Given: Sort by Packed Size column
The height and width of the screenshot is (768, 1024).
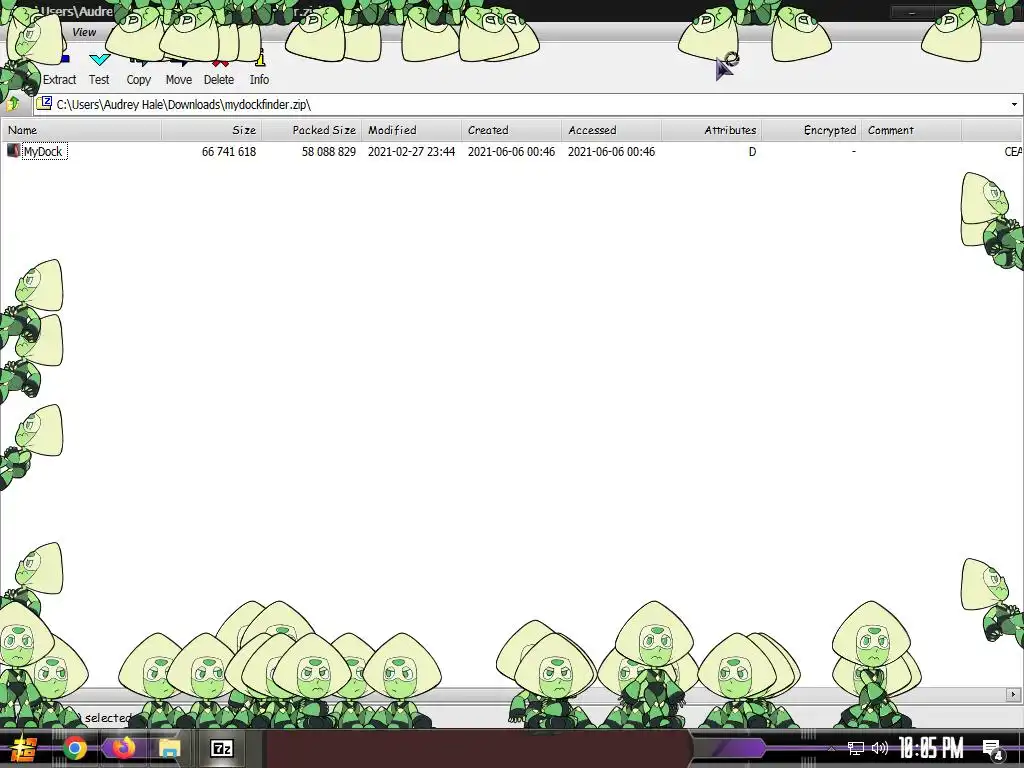Looking at the screenshot, I should (x=312, y=130).
